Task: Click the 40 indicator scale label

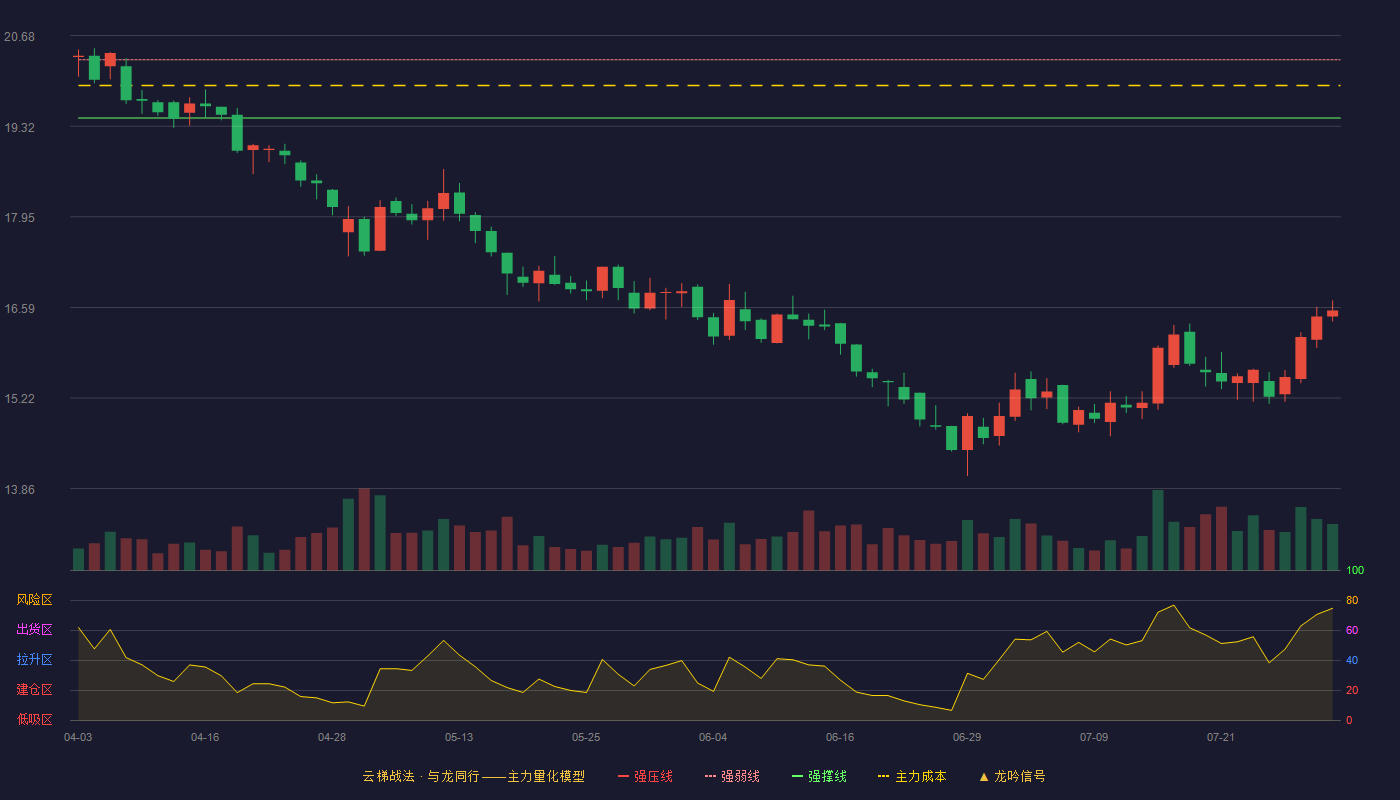Action: [x=1352, y=660]
